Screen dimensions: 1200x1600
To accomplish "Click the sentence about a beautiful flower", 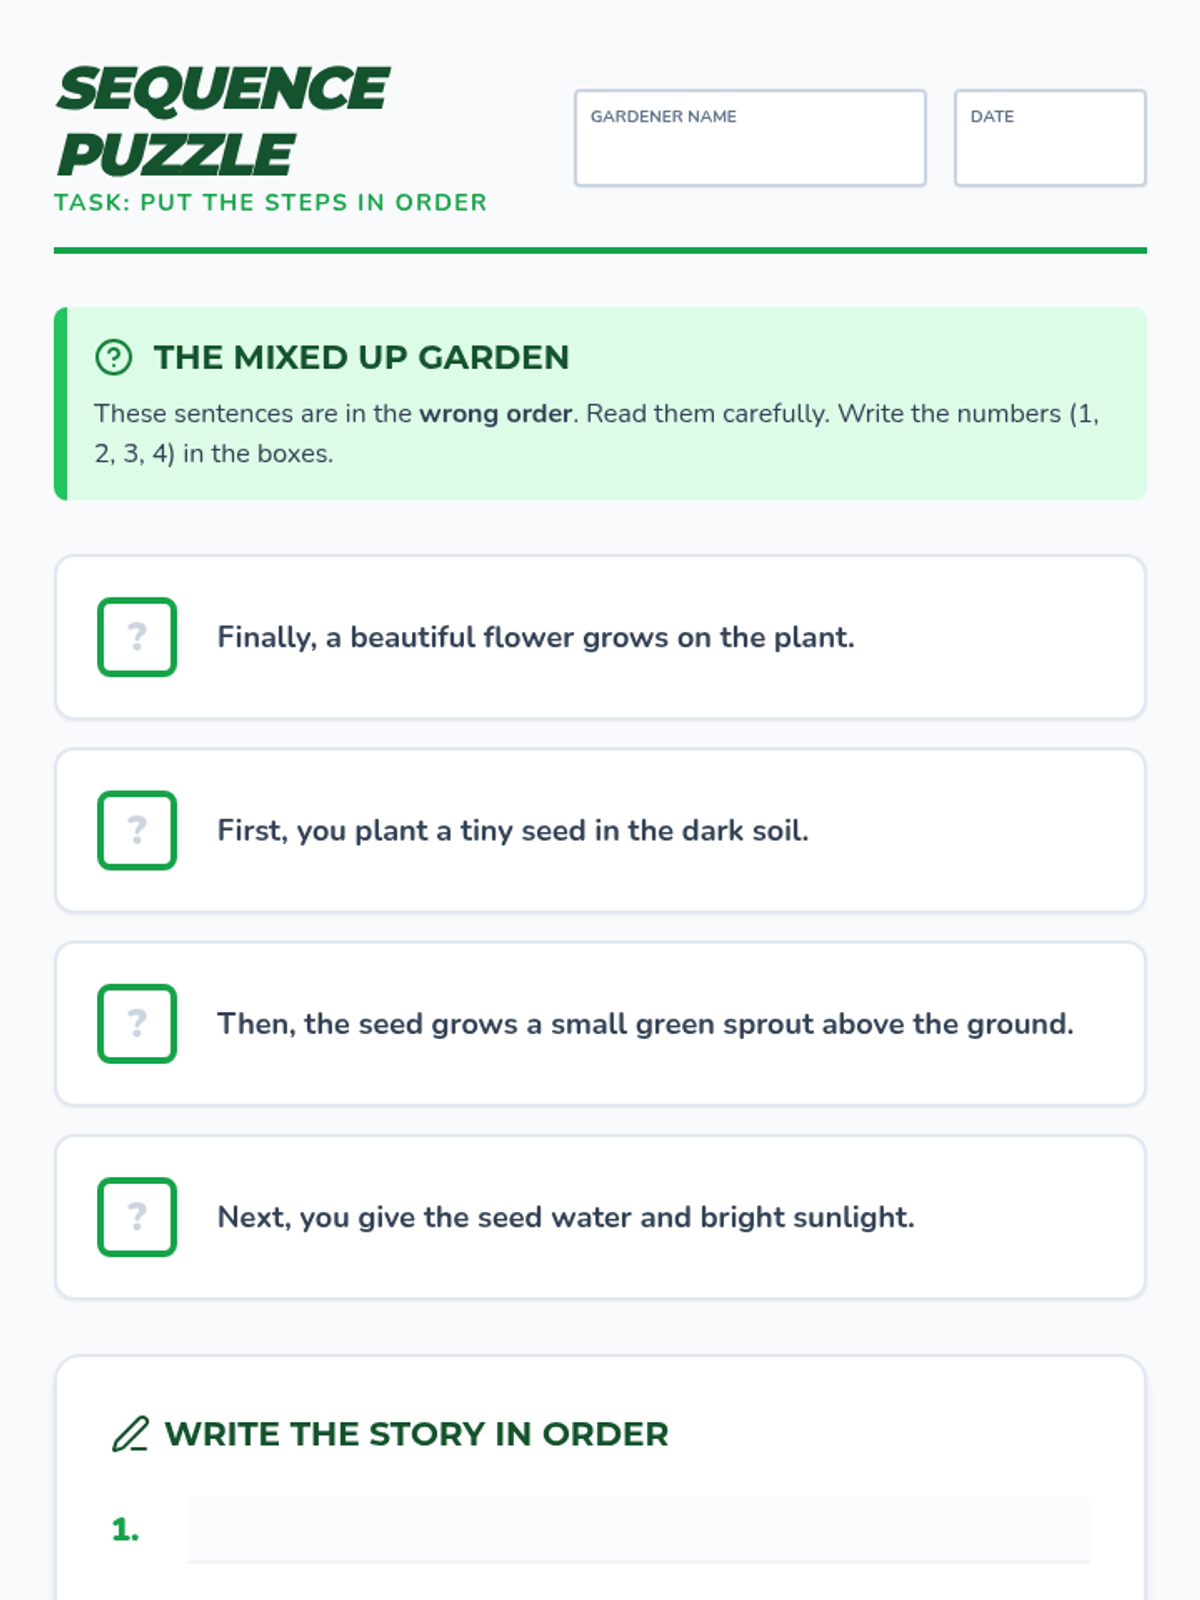I will click(x=536, y=637).
